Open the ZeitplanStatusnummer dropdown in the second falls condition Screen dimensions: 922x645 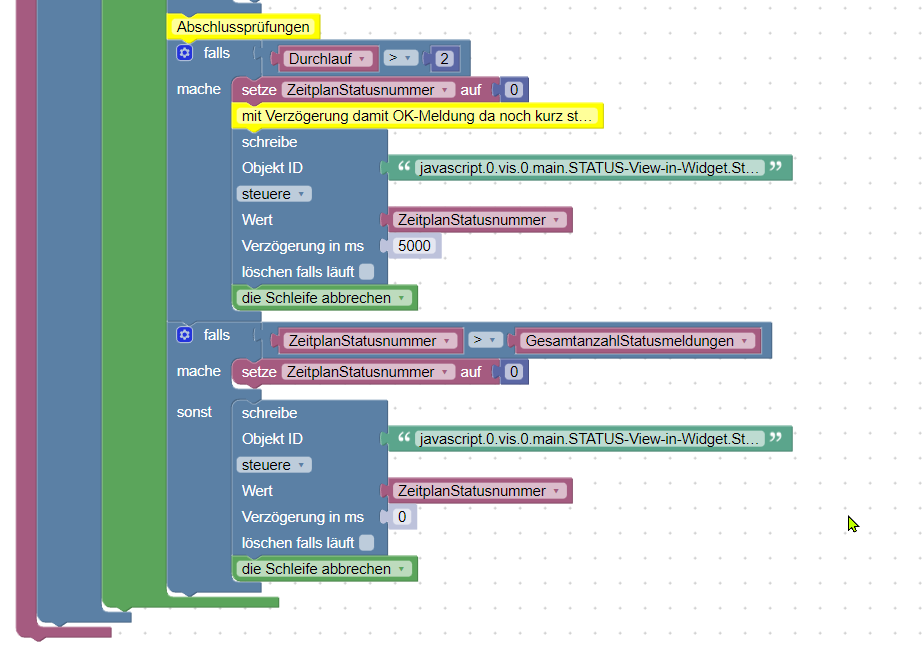pos(370,341)
